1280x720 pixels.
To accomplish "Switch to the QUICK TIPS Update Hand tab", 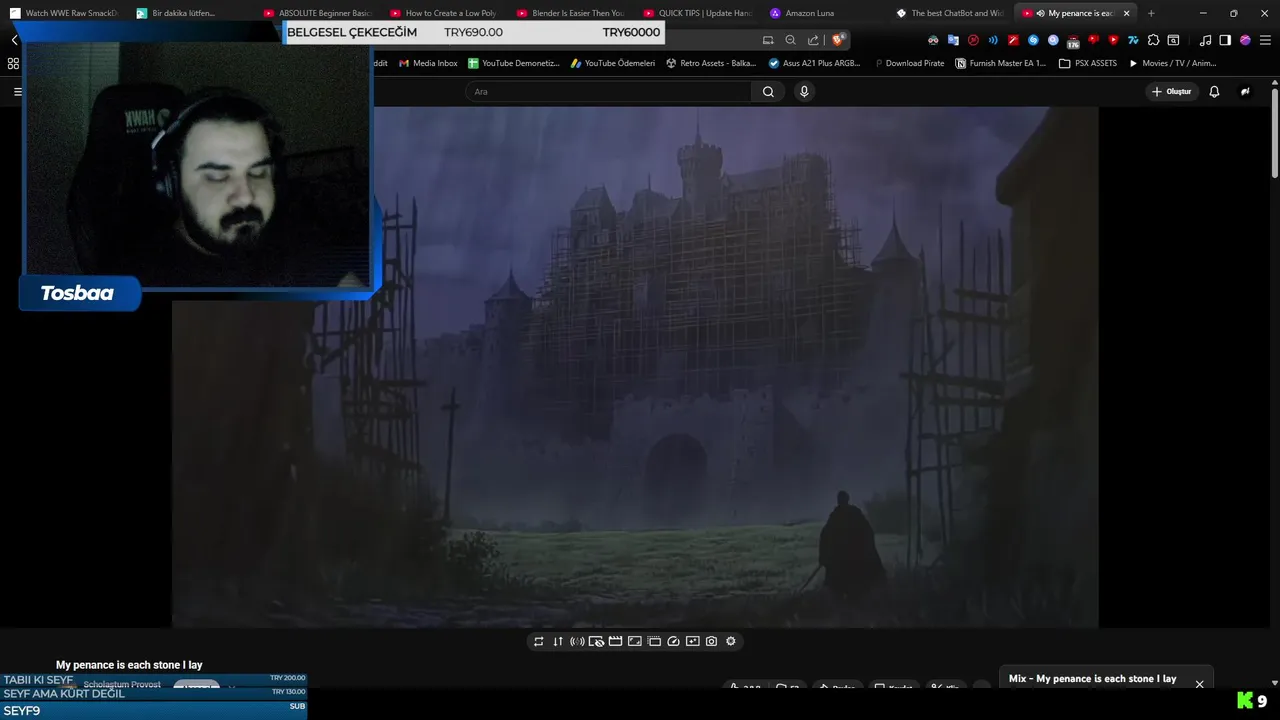I will [698, 13].
